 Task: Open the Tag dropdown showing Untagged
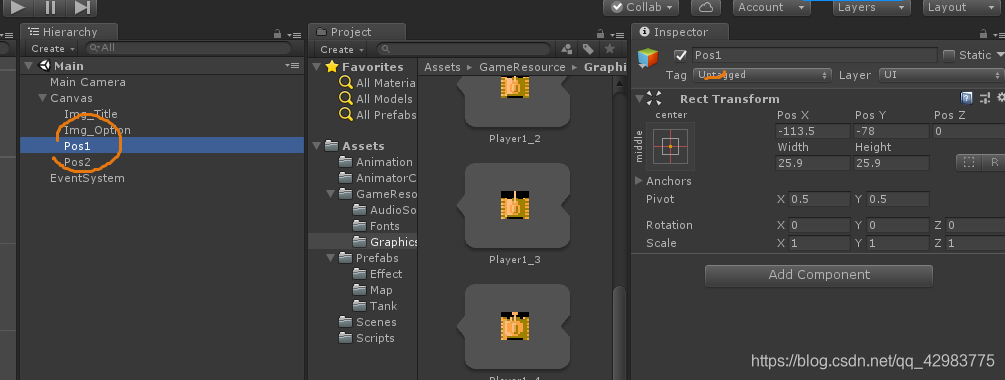(x=762, y=75)
